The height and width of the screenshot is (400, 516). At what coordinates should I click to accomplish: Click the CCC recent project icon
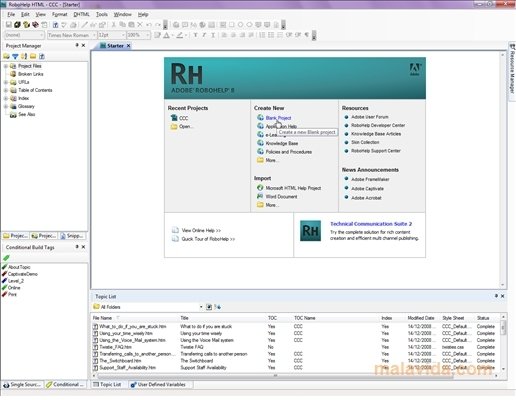(x=174, y=118)
